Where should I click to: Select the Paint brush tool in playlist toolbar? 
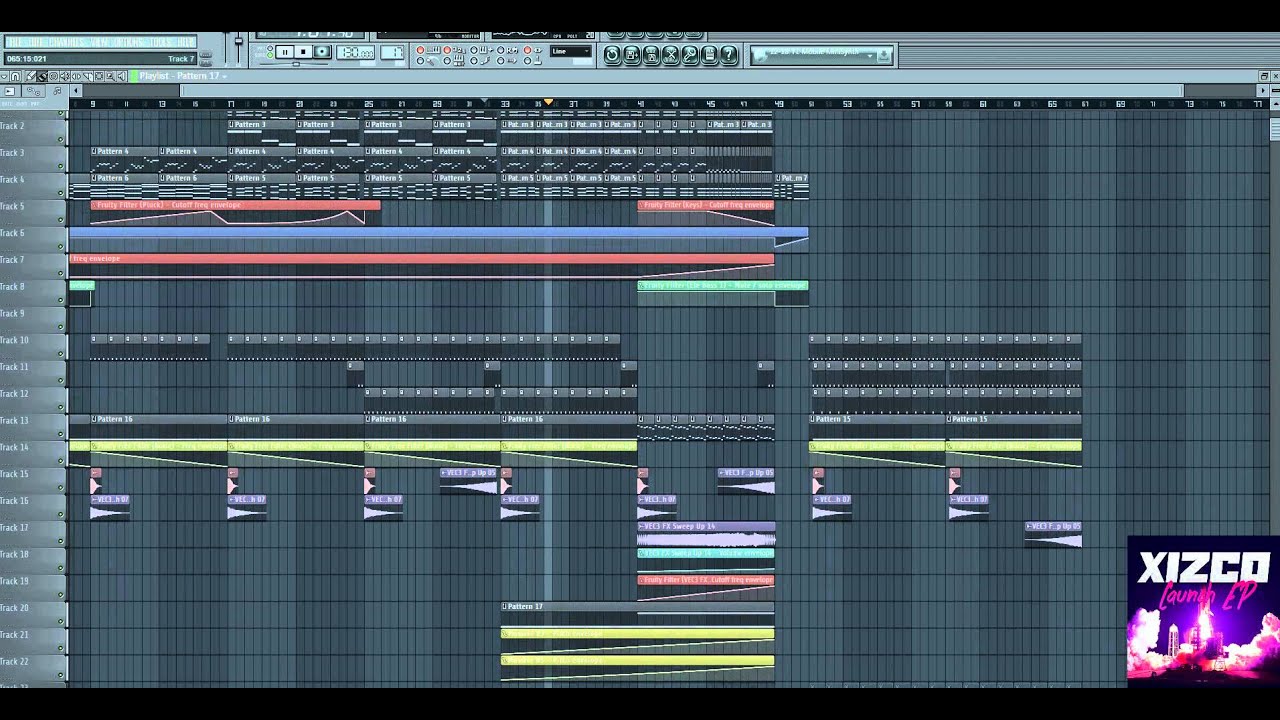pyautogui.click(x=42, y=76)
